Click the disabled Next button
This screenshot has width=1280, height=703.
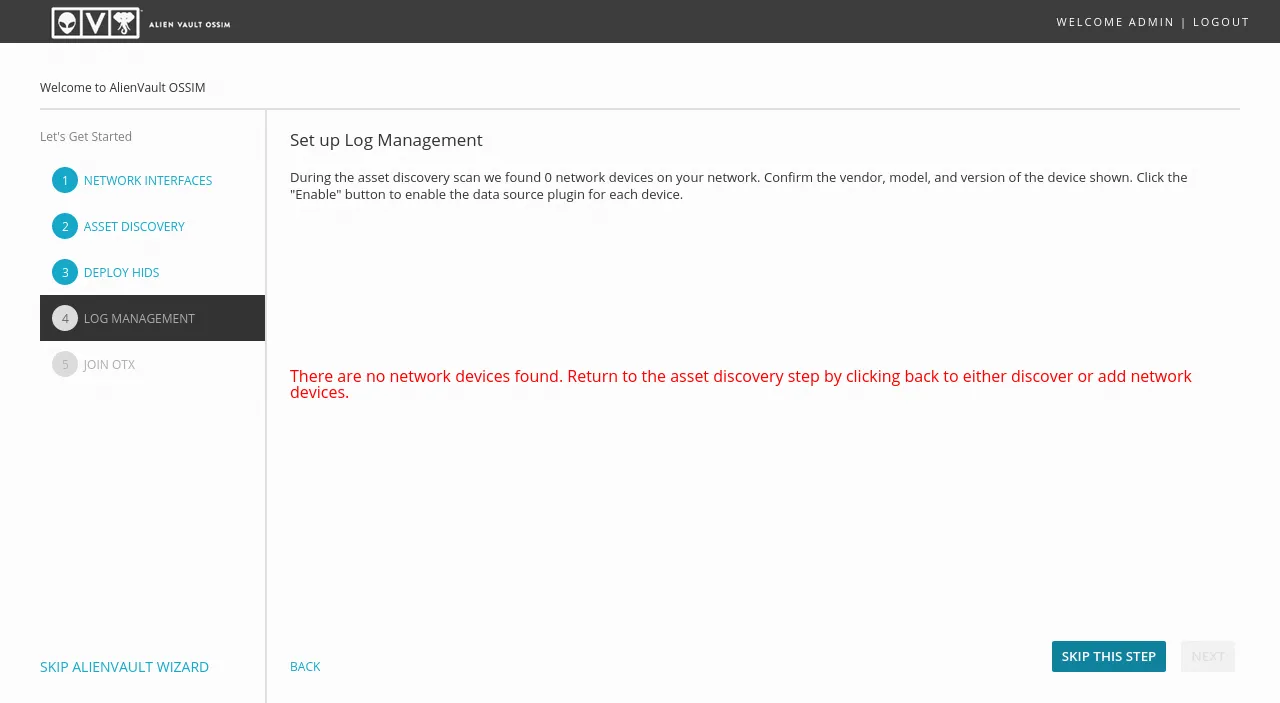point(1208,656)
